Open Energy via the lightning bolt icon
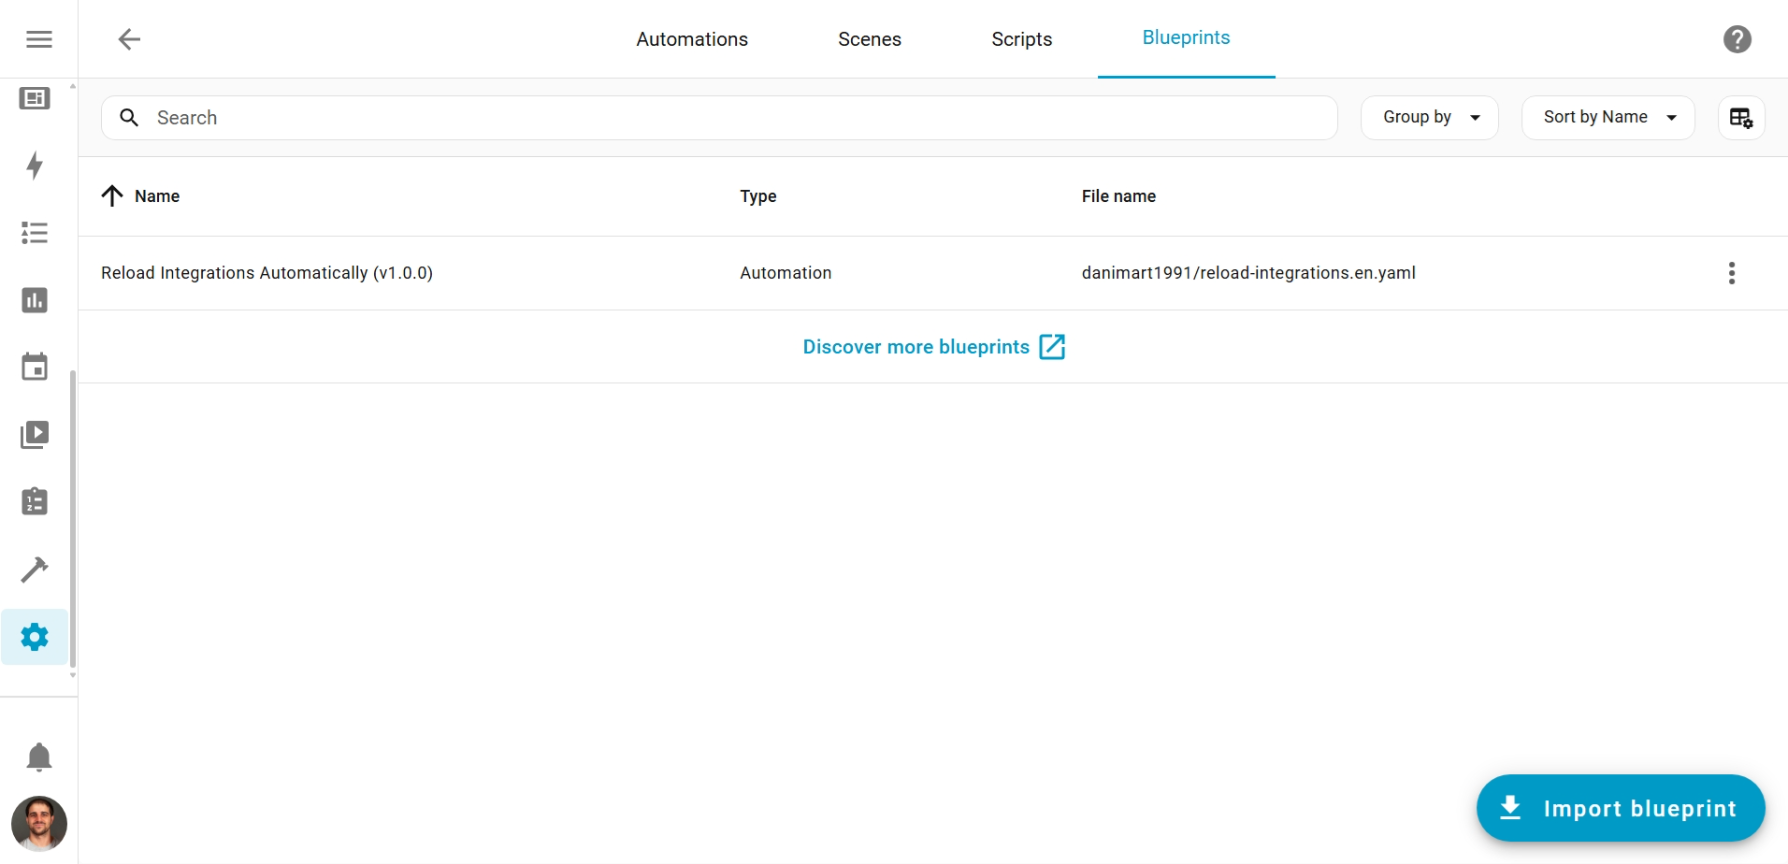The height and width of the screenshot is (864, 1788). (35, 165)
